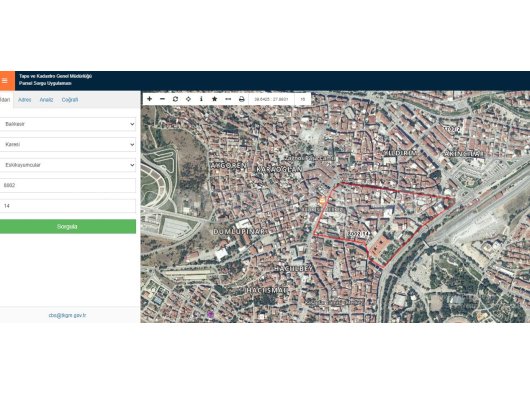Select the Coğrafi tab

(x=70, y=100)
